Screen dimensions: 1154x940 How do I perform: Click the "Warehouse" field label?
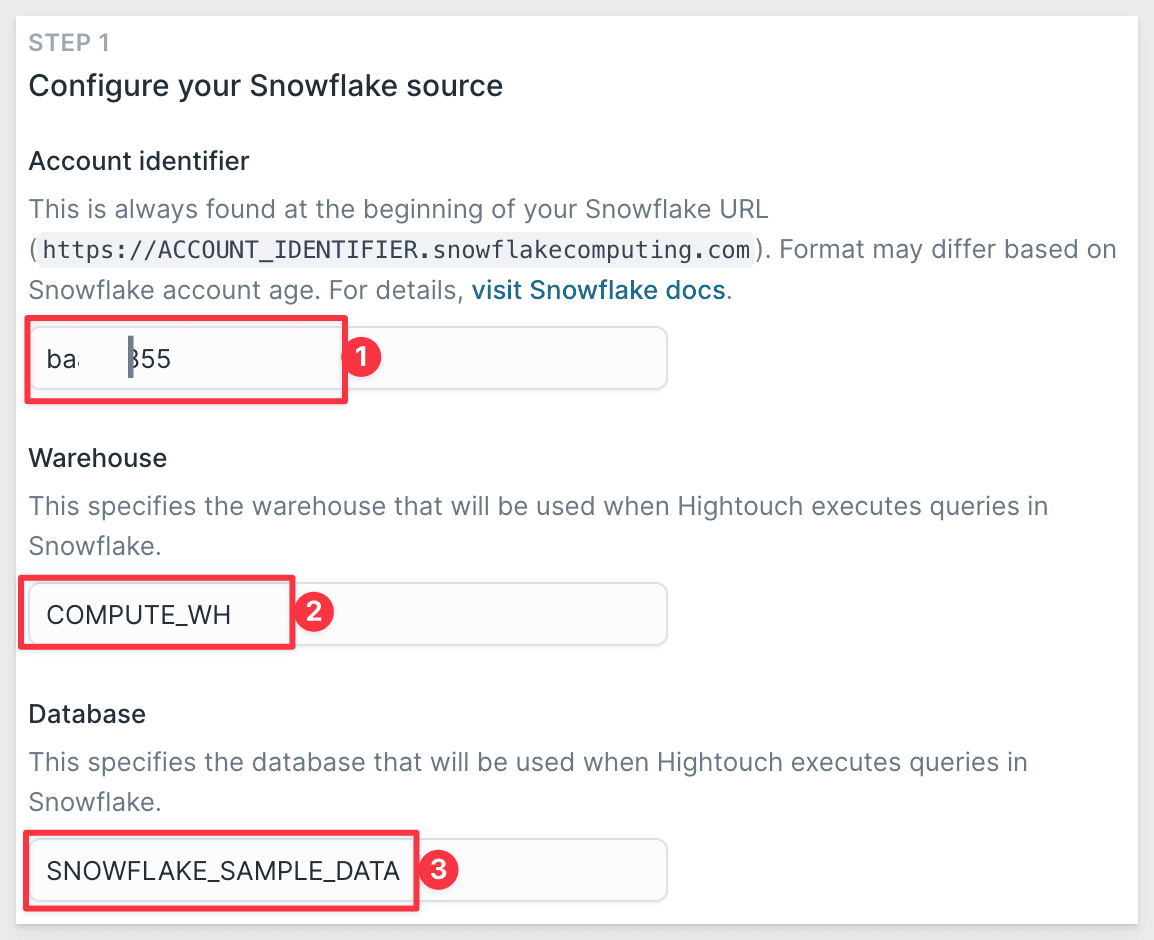(98, 458)
